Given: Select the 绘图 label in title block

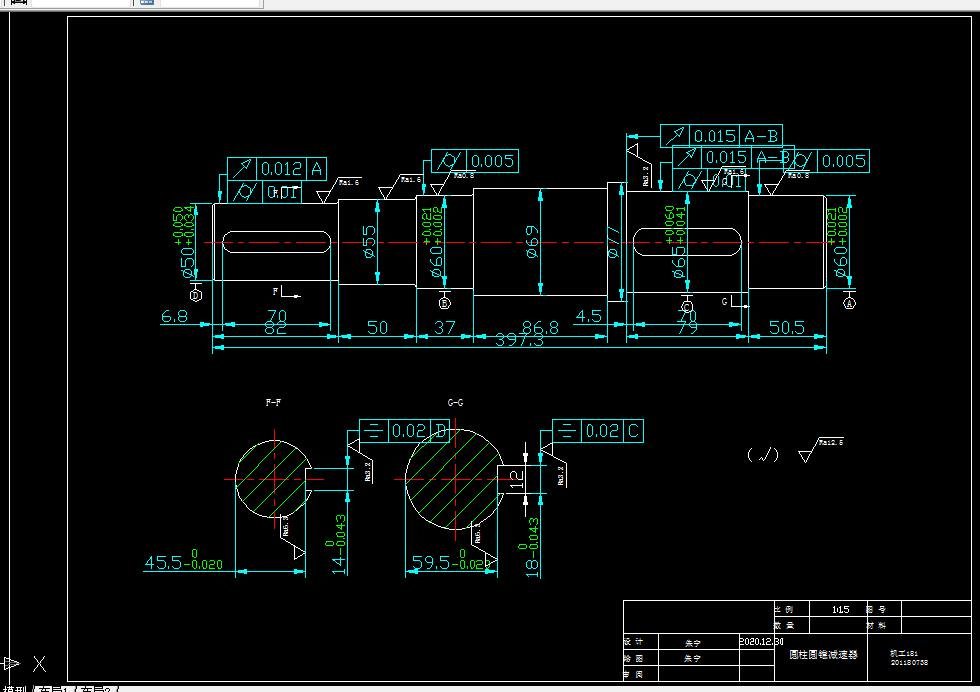Looking at the screenshot, I should pos(634,658).
